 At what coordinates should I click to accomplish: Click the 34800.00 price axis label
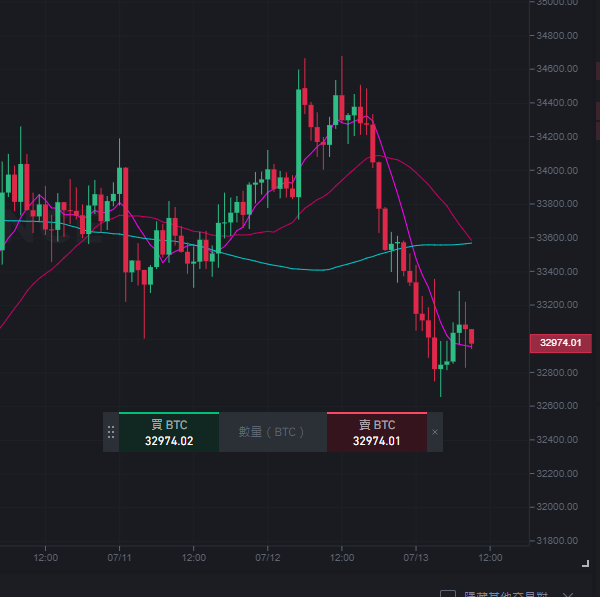[x=557, y=36]
